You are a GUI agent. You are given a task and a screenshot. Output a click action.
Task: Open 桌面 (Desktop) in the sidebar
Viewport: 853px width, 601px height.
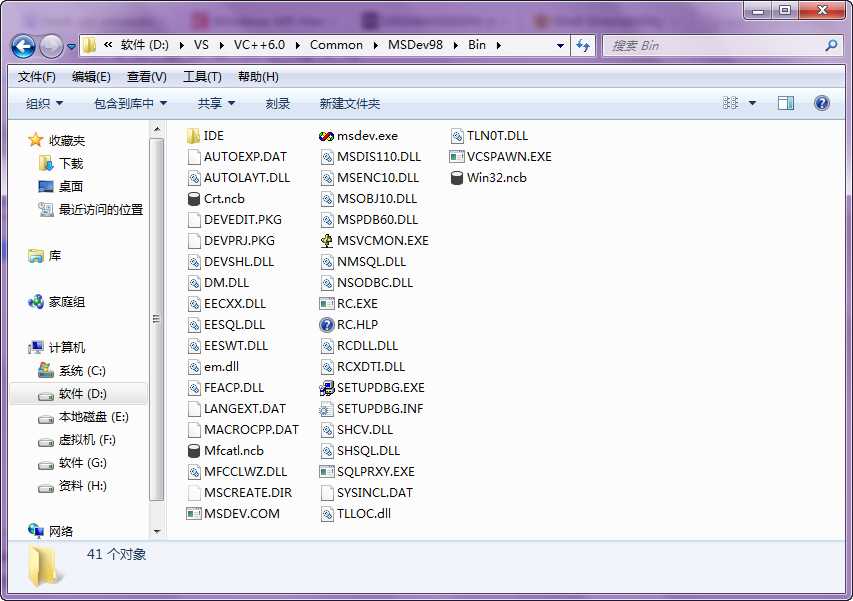coord(61,187)
